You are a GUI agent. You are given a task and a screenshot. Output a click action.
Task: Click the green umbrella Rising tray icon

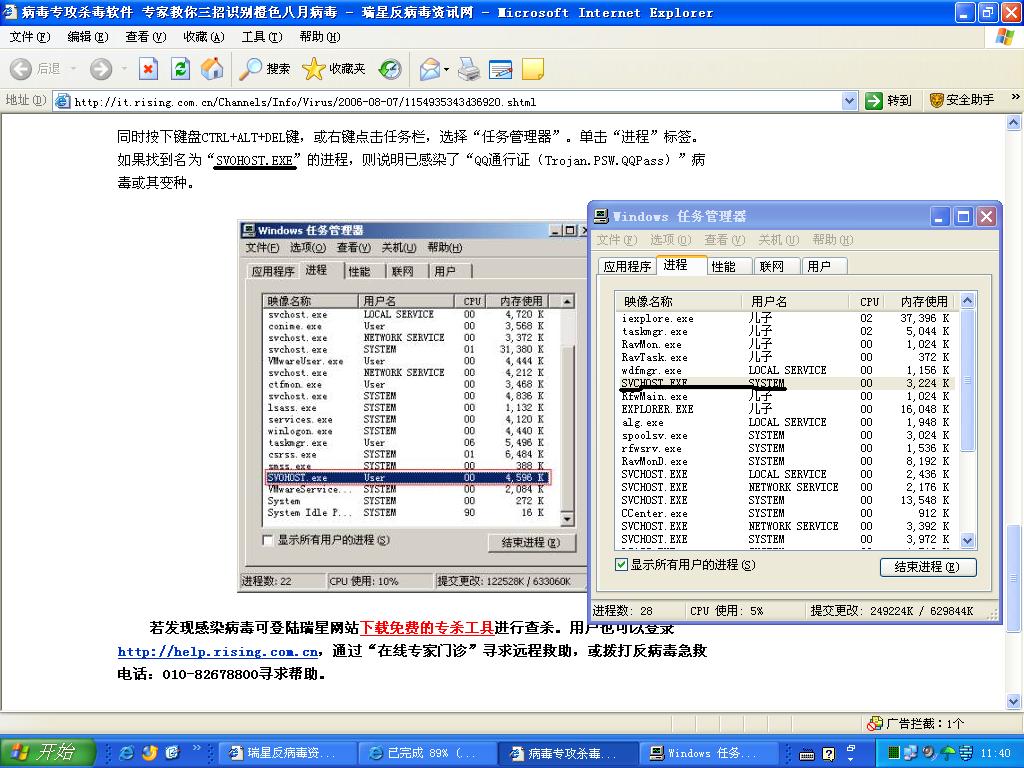(x=948, y=753)
